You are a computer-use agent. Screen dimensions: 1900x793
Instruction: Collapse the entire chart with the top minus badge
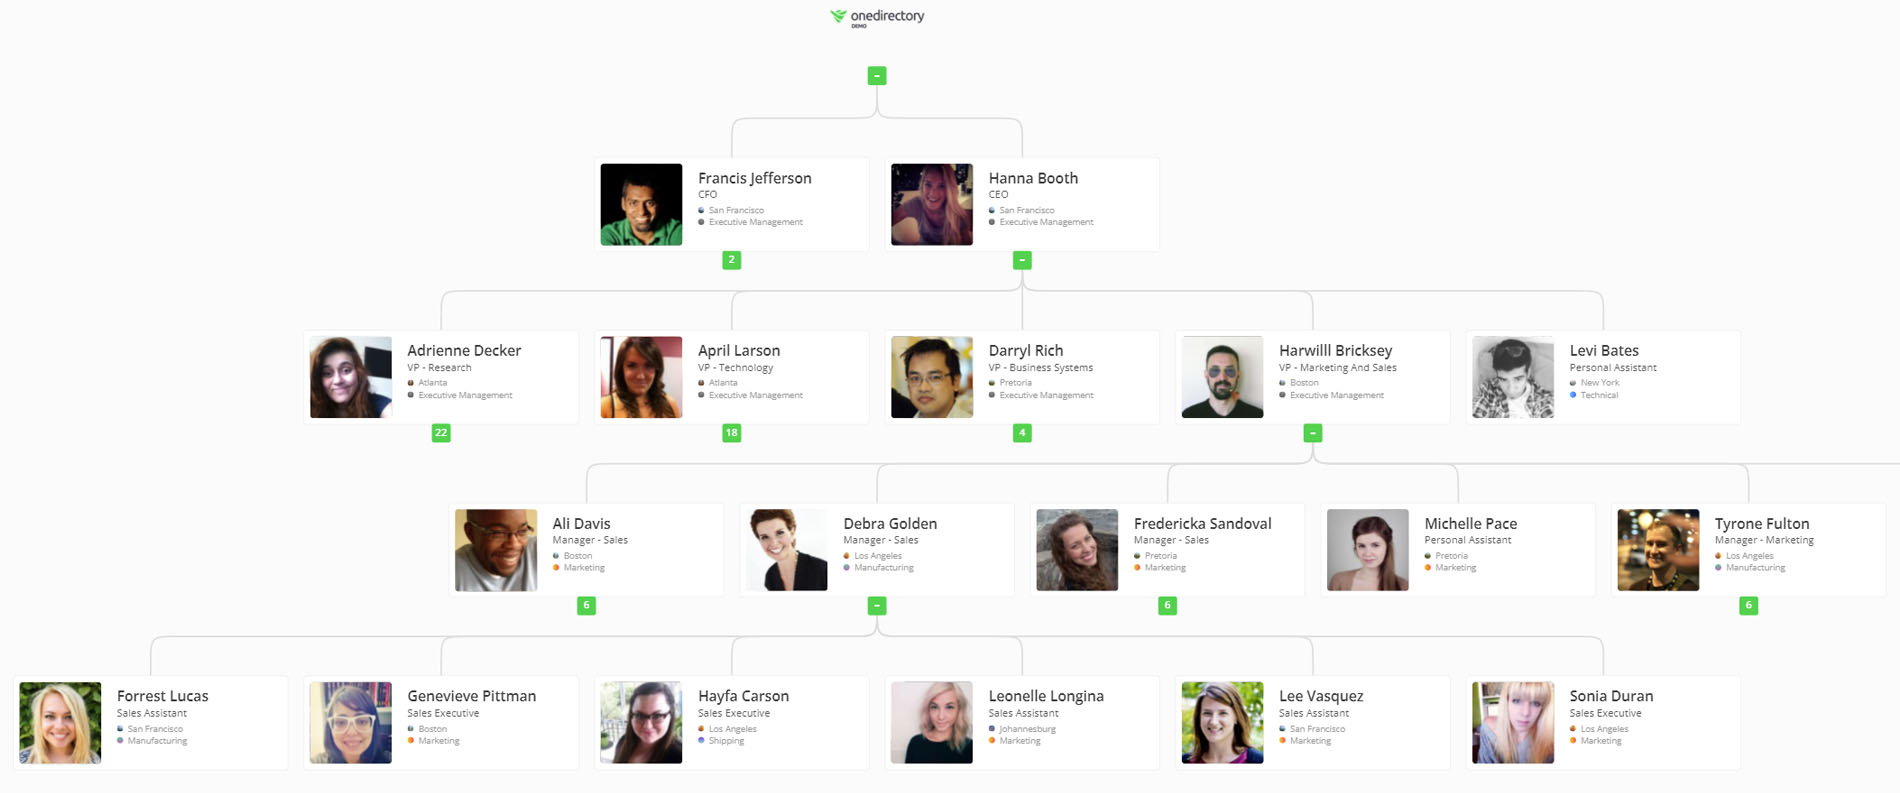pos(877,74)
